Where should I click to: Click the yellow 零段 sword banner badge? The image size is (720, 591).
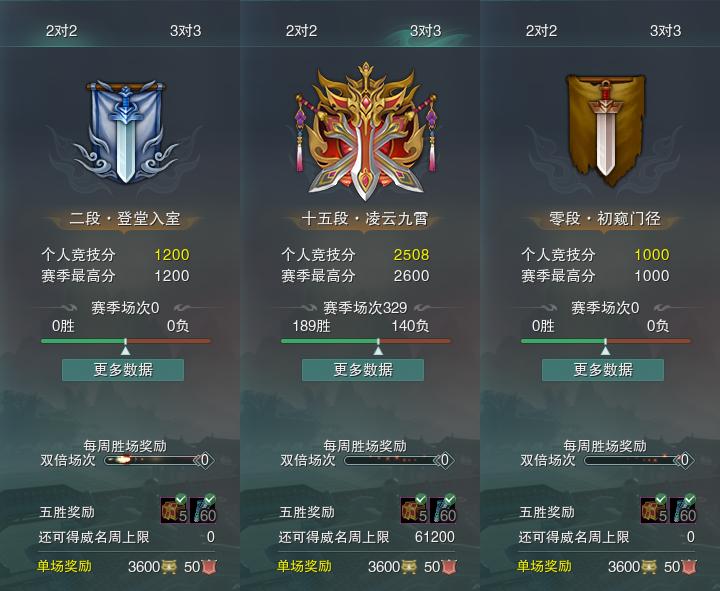pos(605,130)
